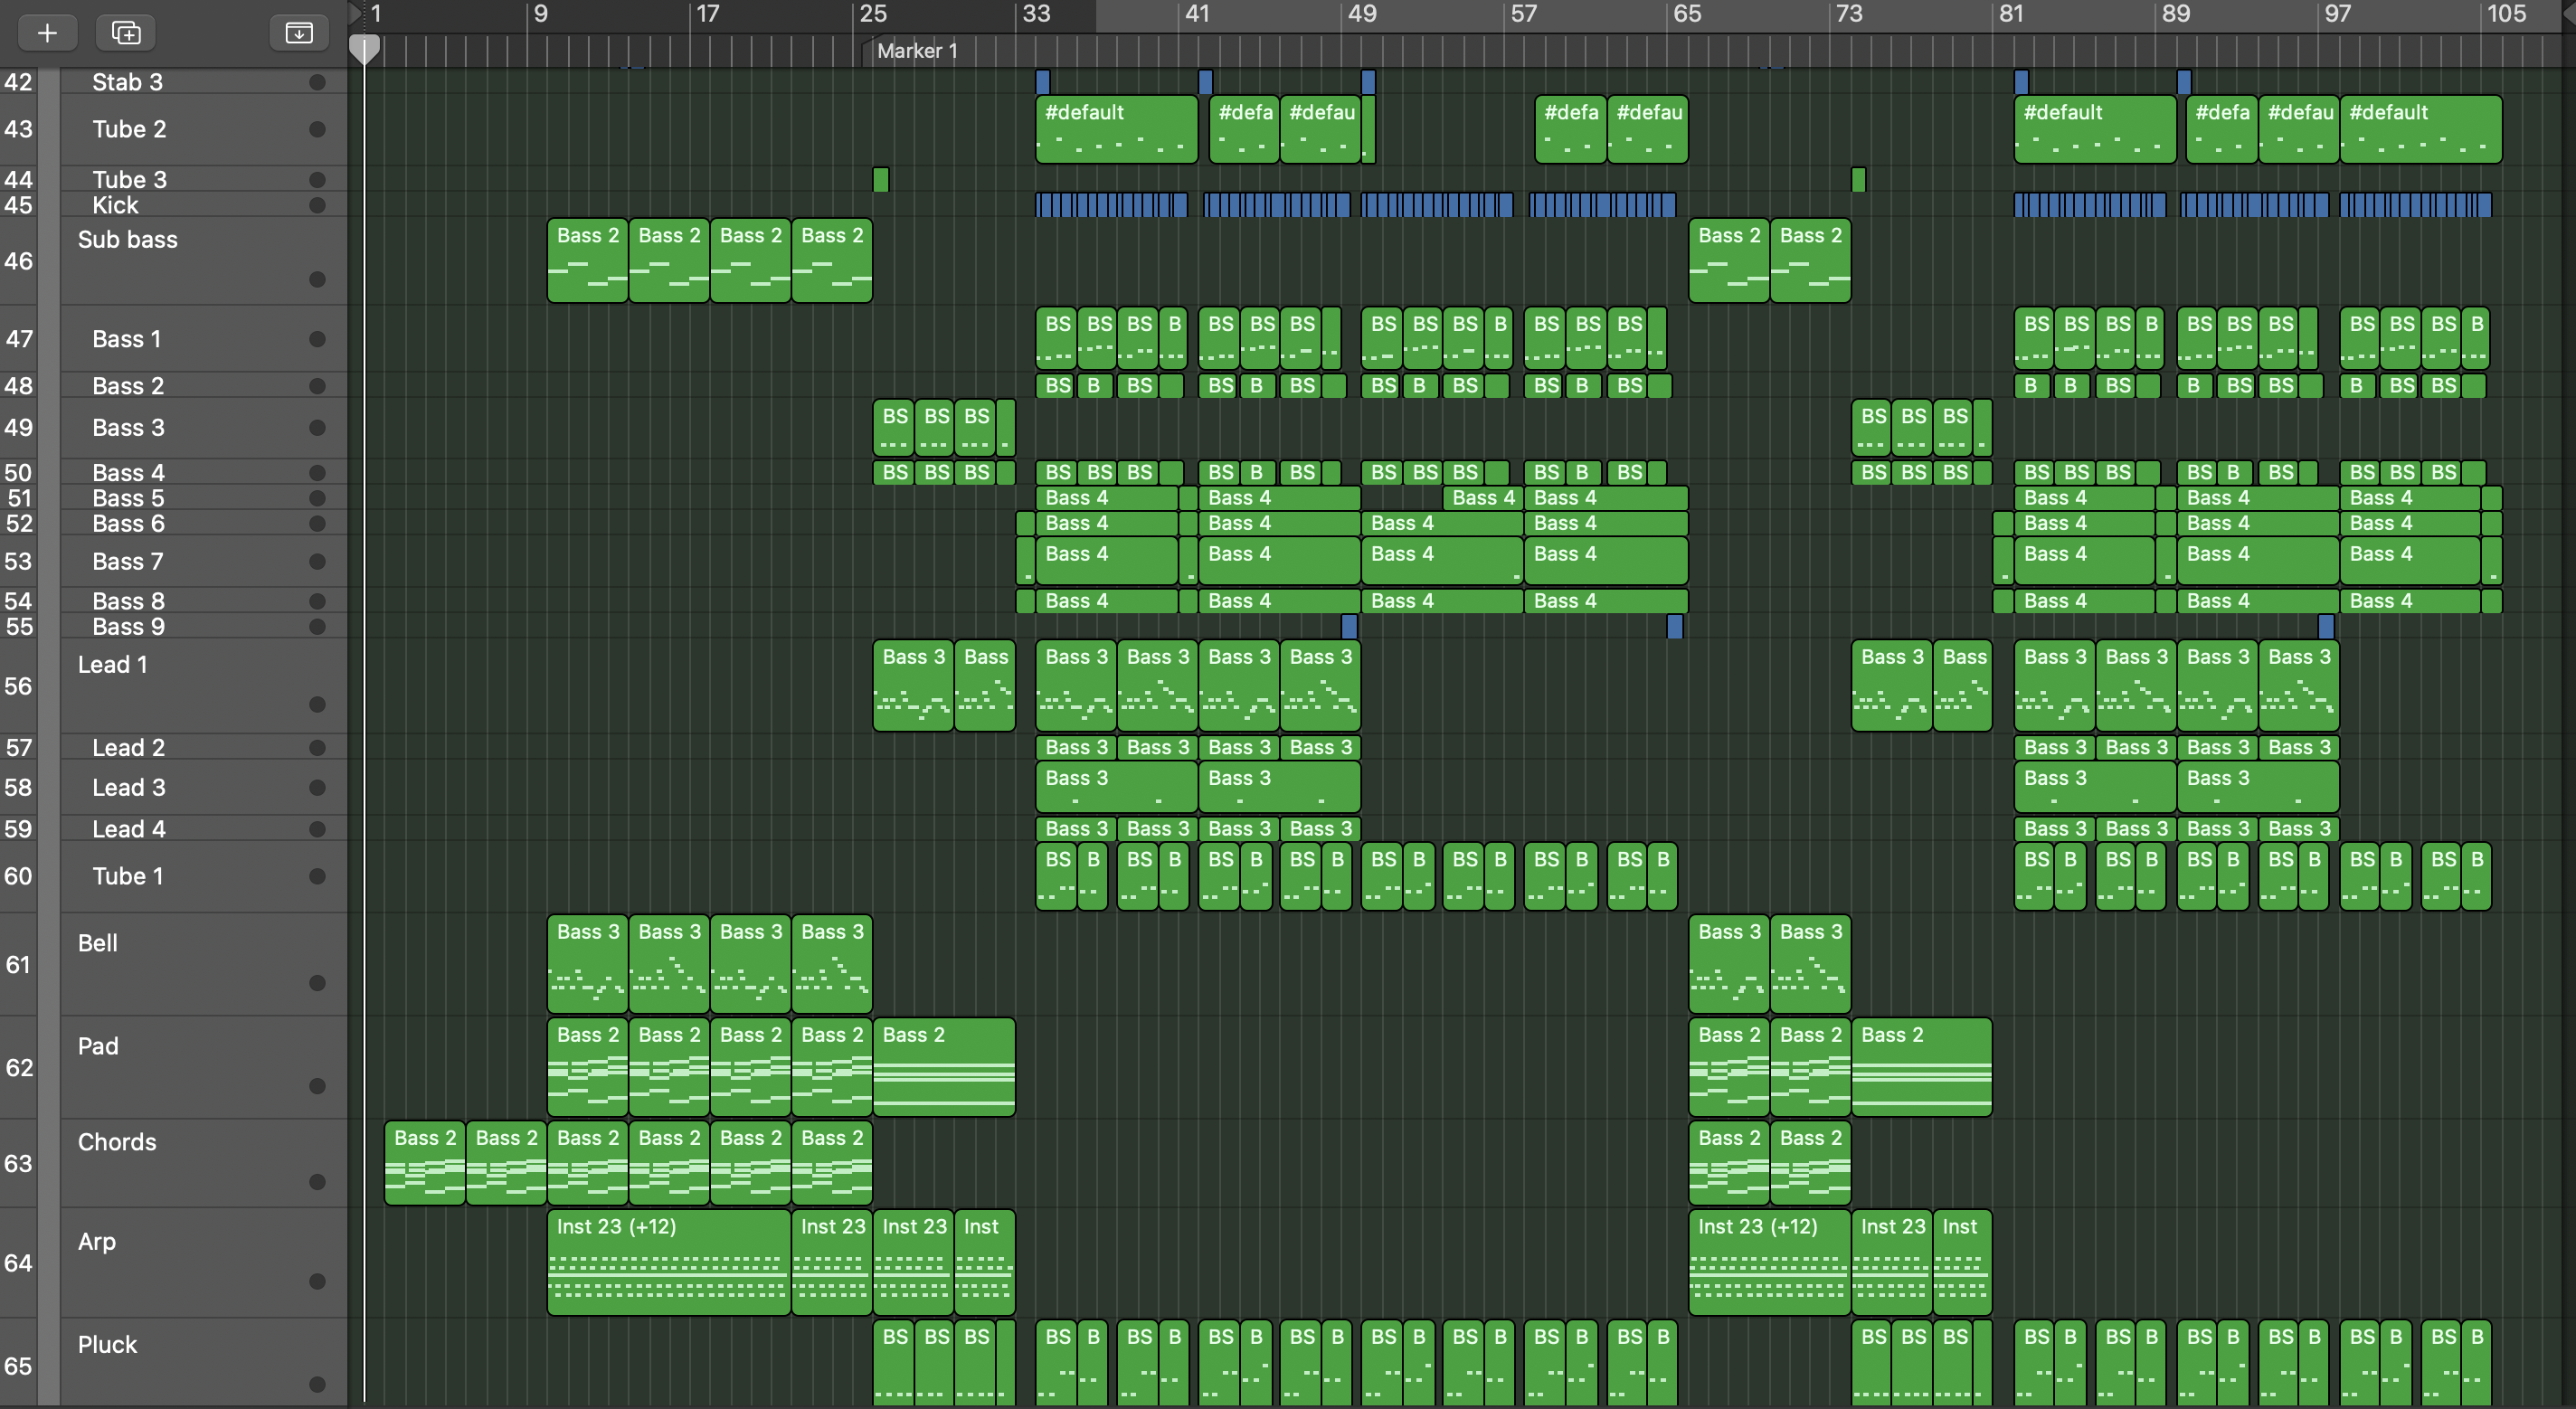Click the add new track plus button
Viewport: 2576px width, 1409px height.
(x=47, y=33)
